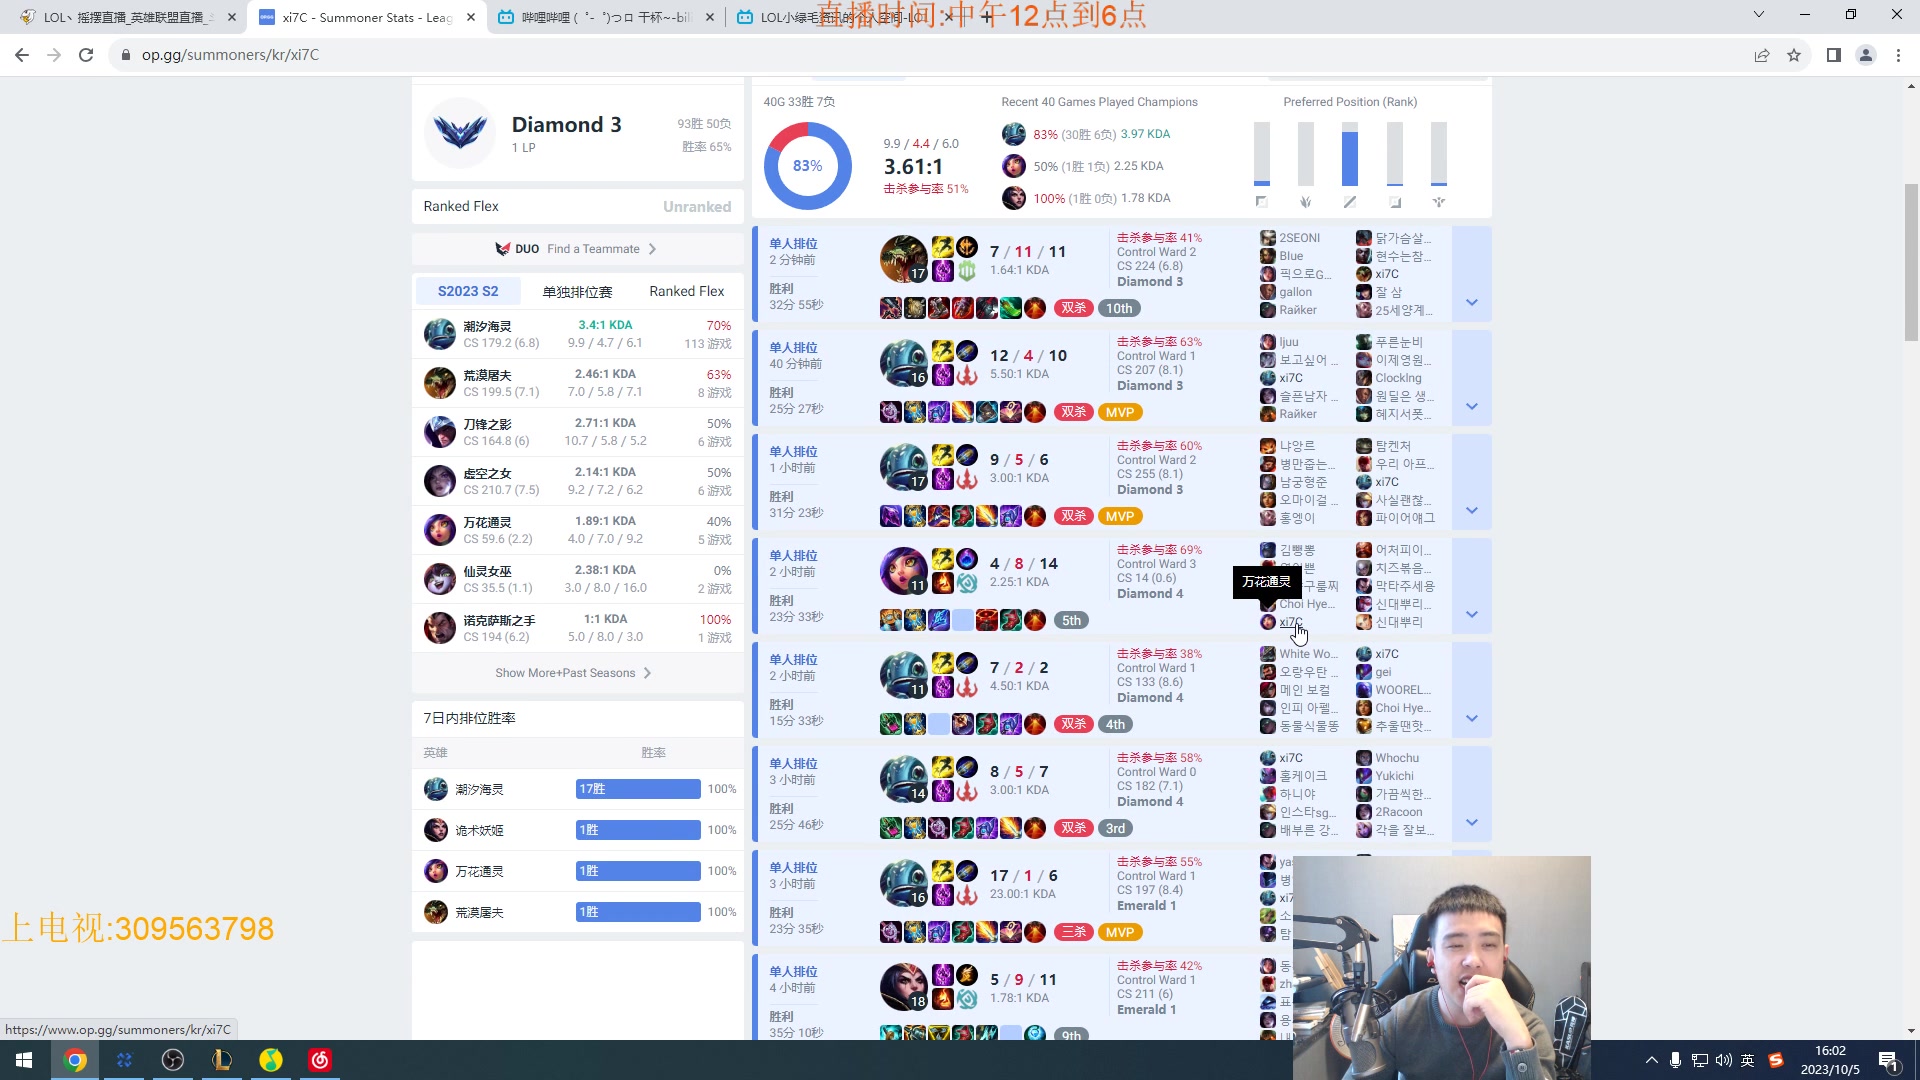1920x1080 pixels.
Task: Click the MVP badge on the second match
Action: [x=1119, y=411]
